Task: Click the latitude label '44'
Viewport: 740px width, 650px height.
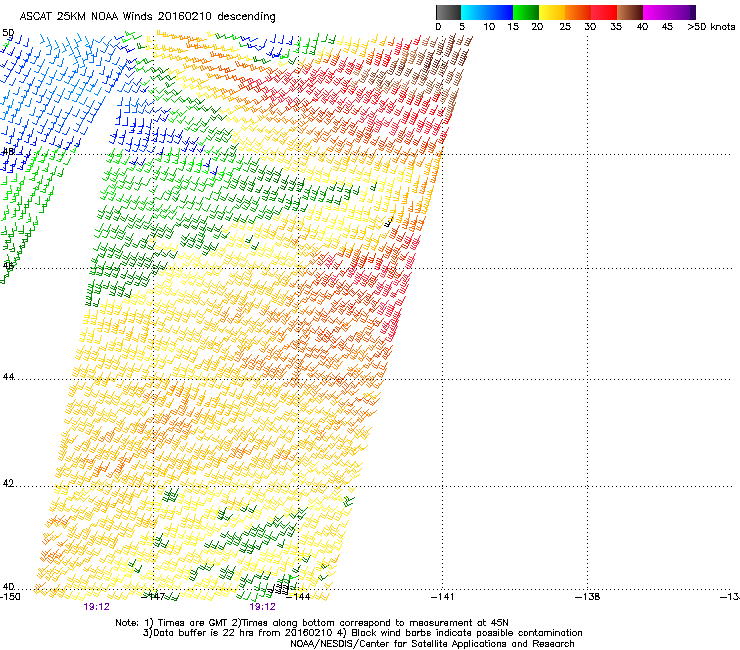Action: (8, 377)
